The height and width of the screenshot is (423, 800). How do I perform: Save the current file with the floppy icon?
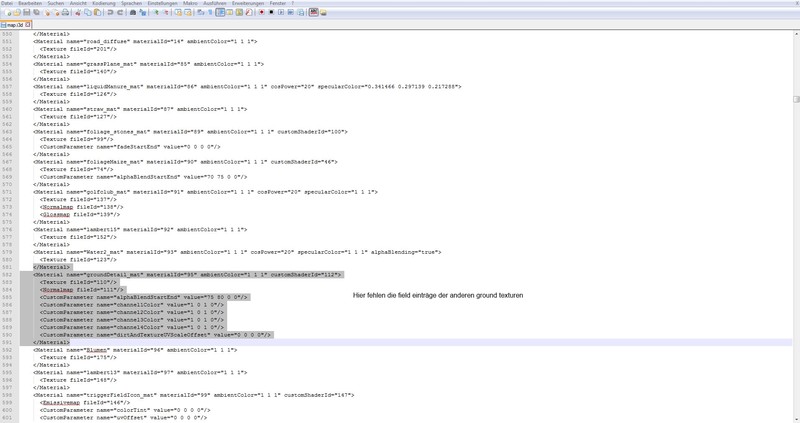(x=27, y=12)
